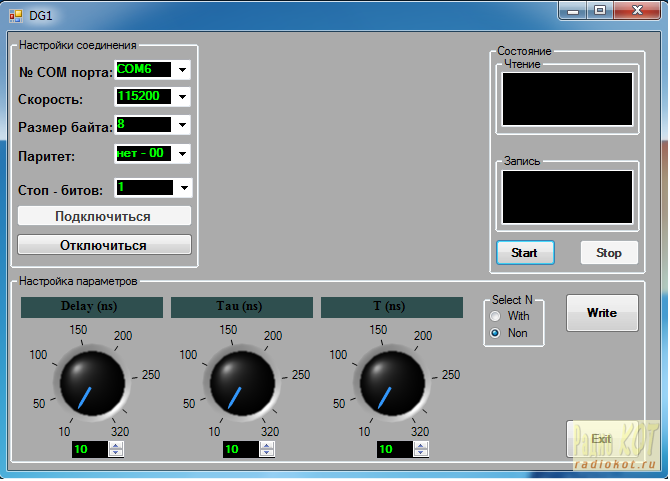Click the T value spinner arrows
670x481 pixels.
click(x=416, y=450)
